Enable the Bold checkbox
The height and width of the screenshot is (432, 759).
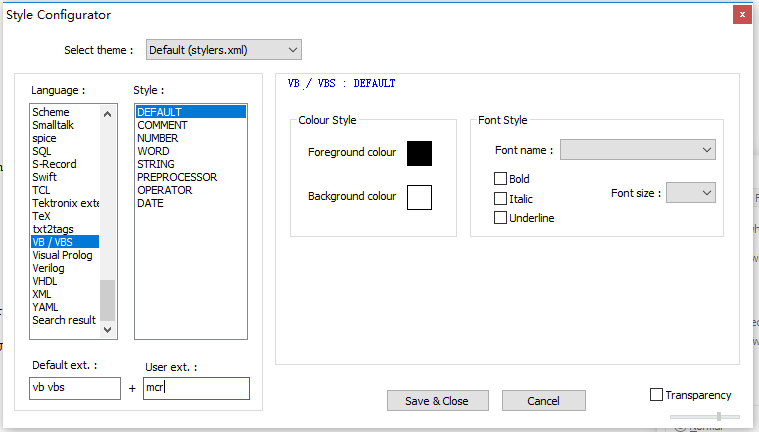(501, 179)
